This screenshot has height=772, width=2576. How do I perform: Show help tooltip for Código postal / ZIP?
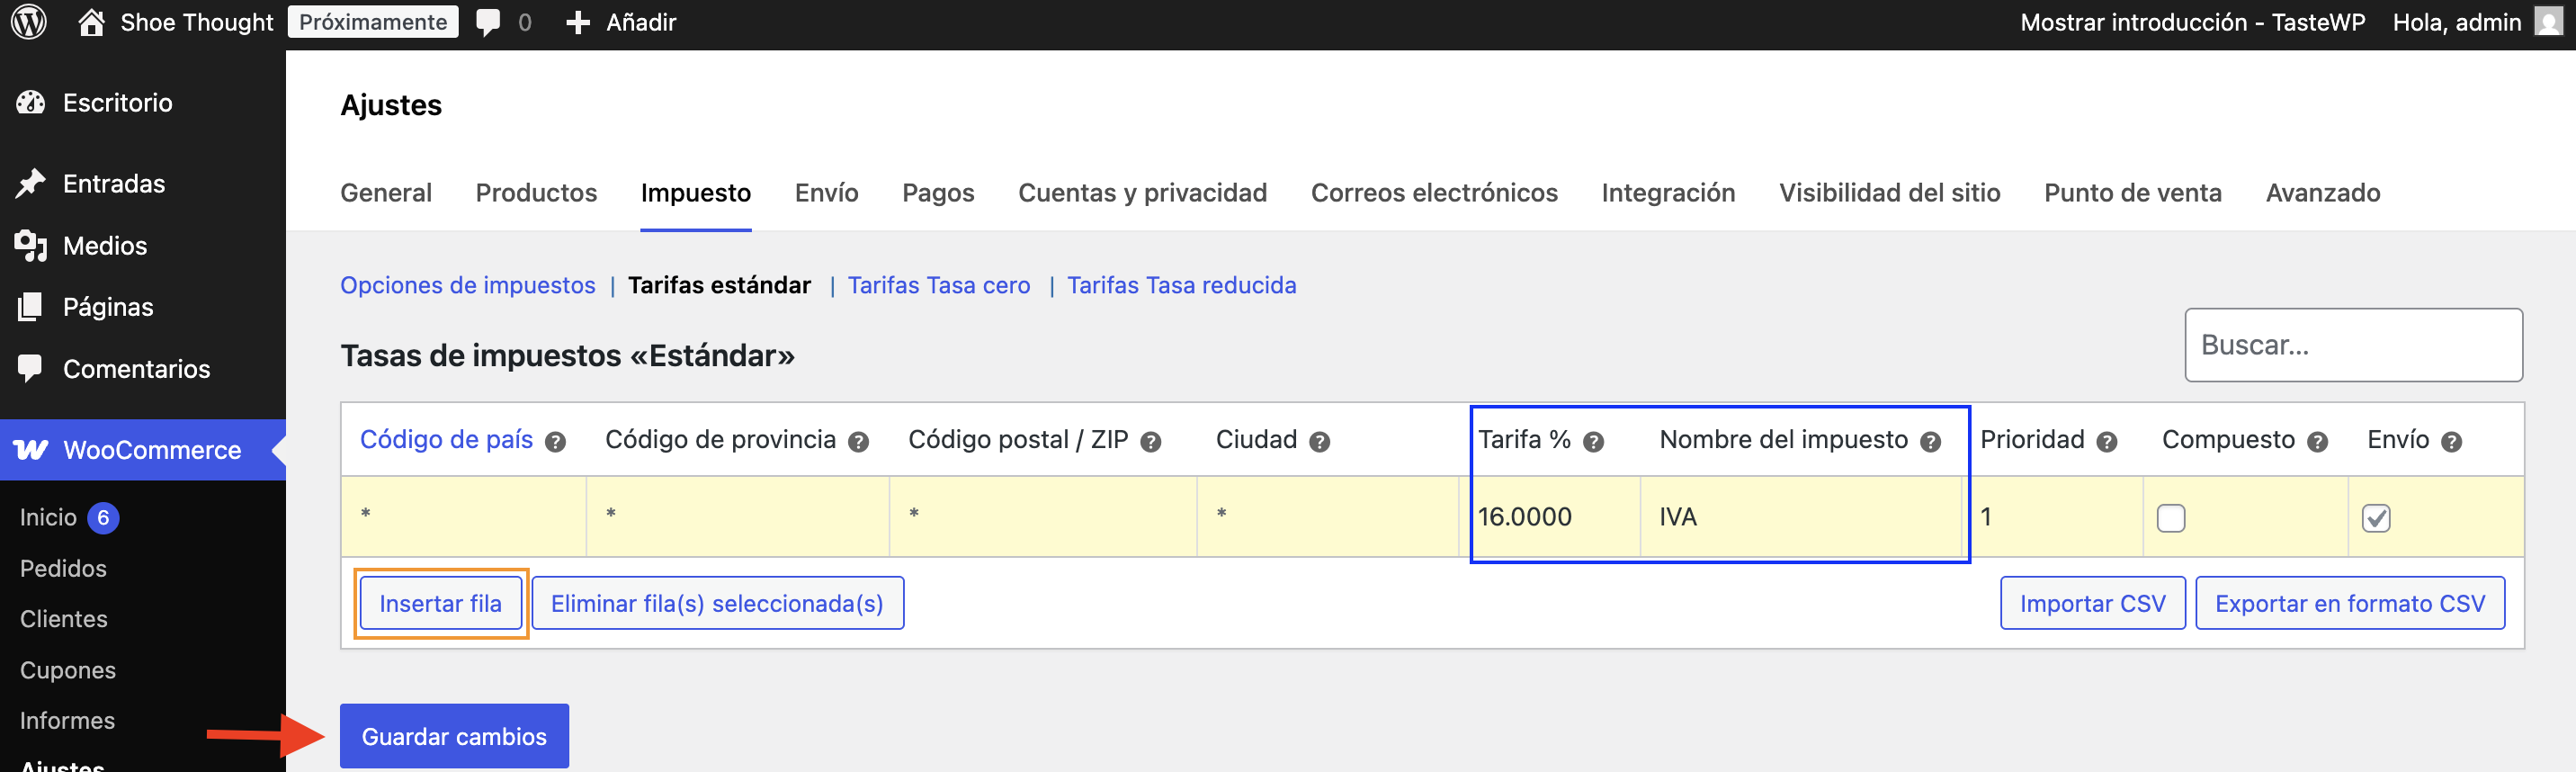(1151, 441)
